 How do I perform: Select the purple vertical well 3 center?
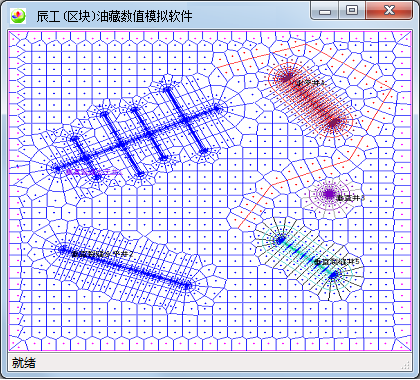pos(329,193)
